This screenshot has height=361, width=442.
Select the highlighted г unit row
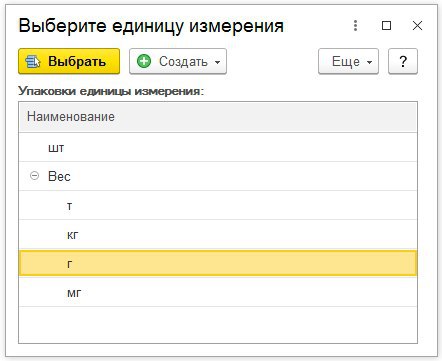coord(218,263)
